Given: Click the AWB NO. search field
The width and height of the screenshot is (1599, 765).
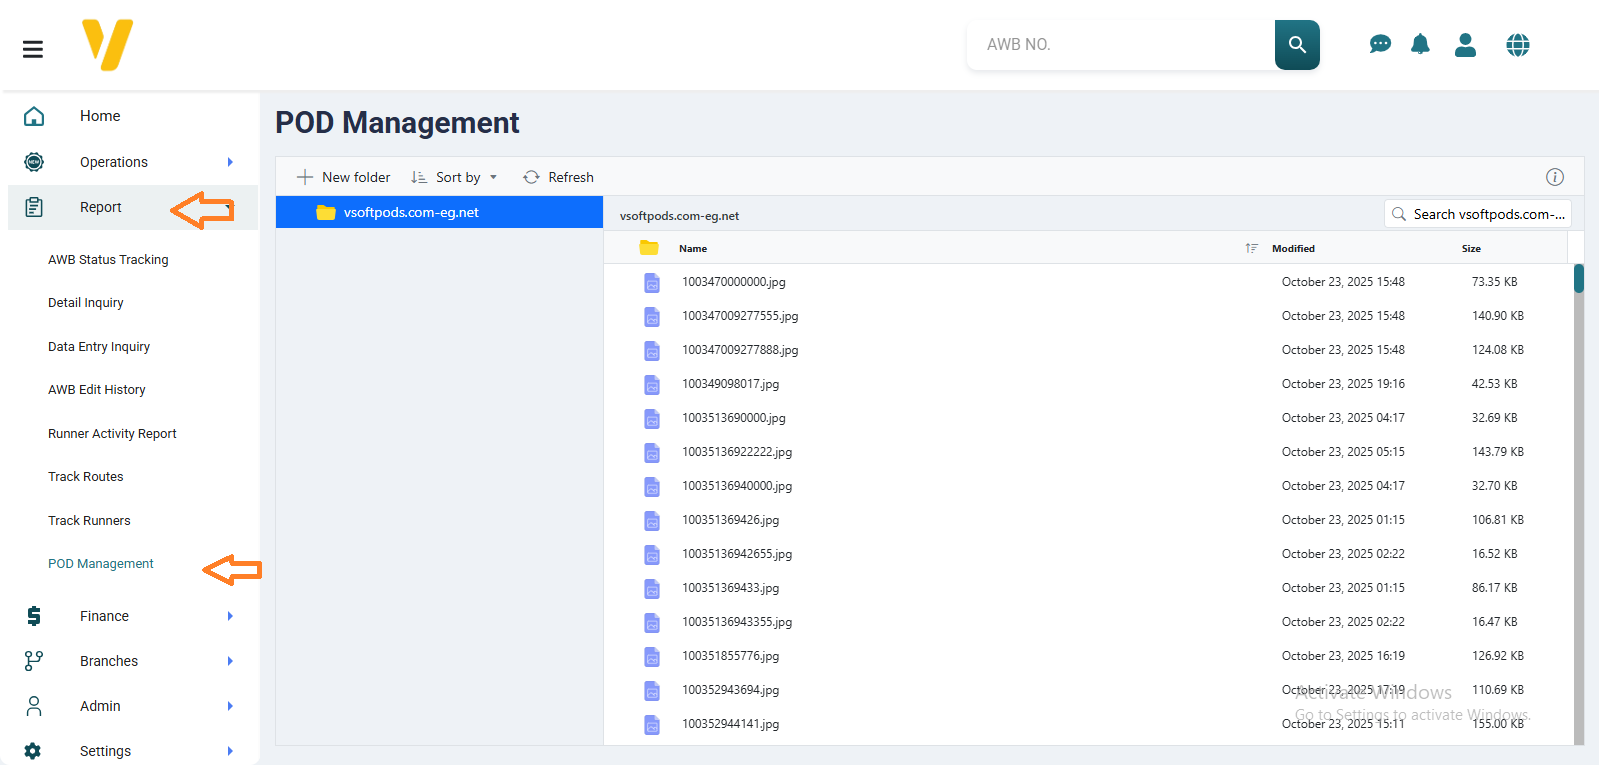Looking at the screenshot, I should [1121, 45].
